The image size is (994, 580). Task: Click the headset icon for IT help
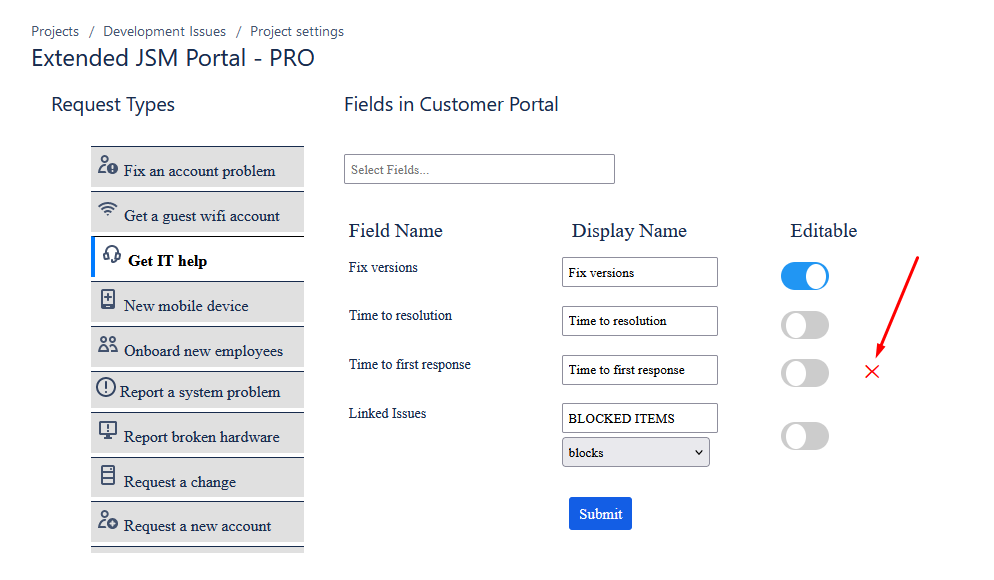(112, 256)
